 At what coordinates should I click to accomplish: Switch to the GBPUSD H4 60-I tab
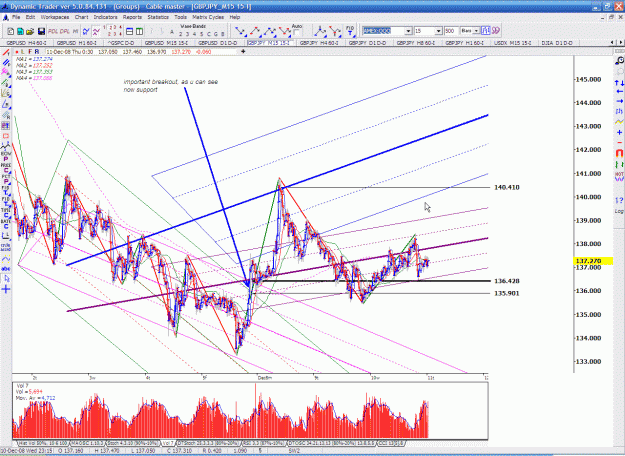click(x=26, y=43)
